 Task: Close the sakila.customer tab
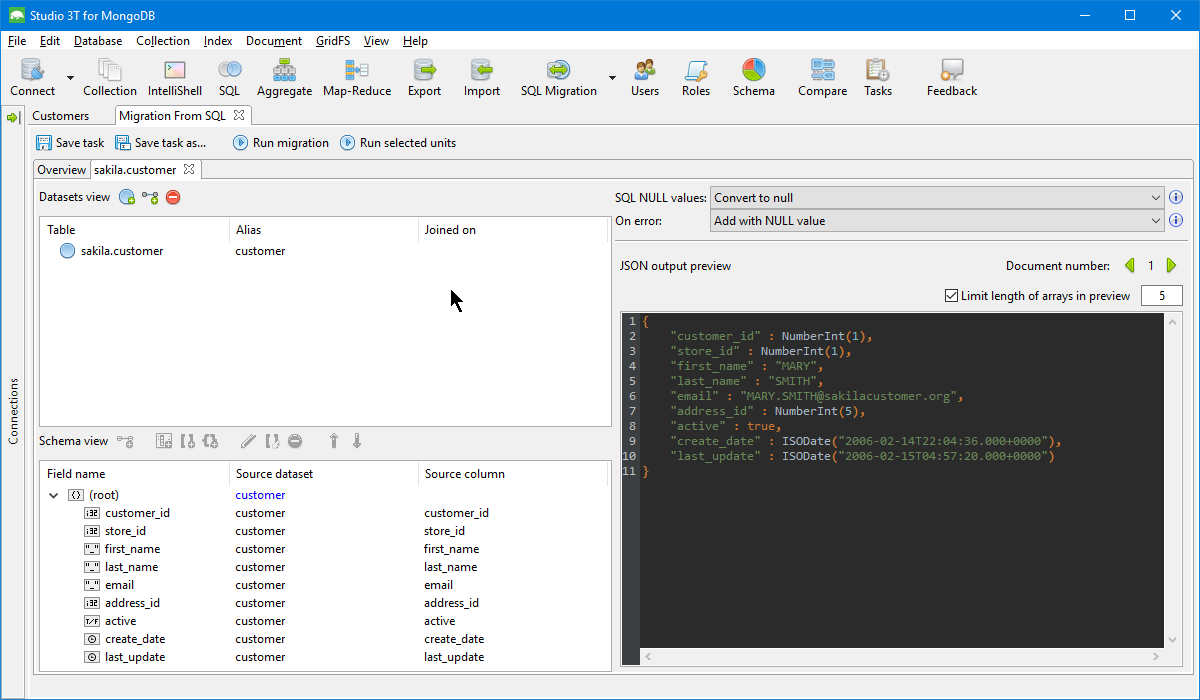pyautogui.click(x=189, y=169)
